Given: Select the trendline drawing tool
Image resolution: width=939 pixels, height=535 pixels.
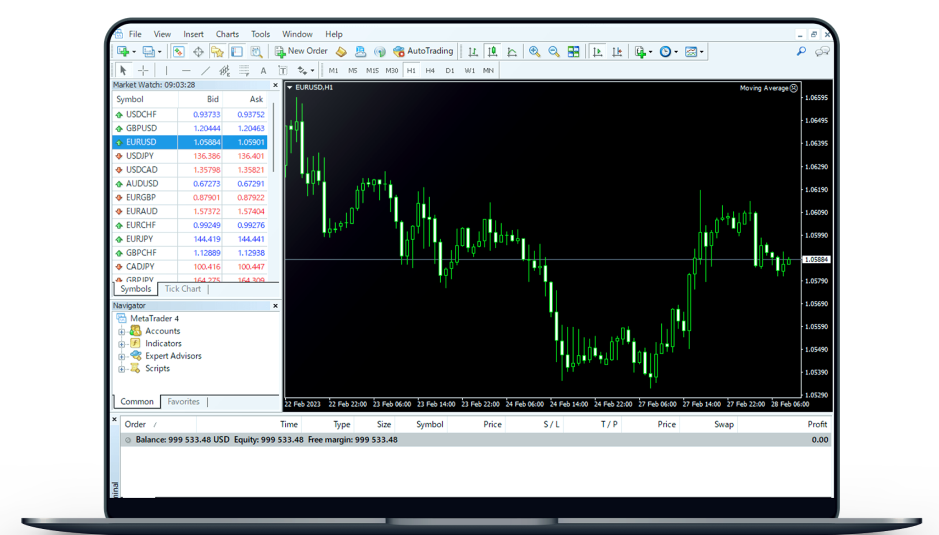Looking at the screenshot, I should click(x=205, y=71).
